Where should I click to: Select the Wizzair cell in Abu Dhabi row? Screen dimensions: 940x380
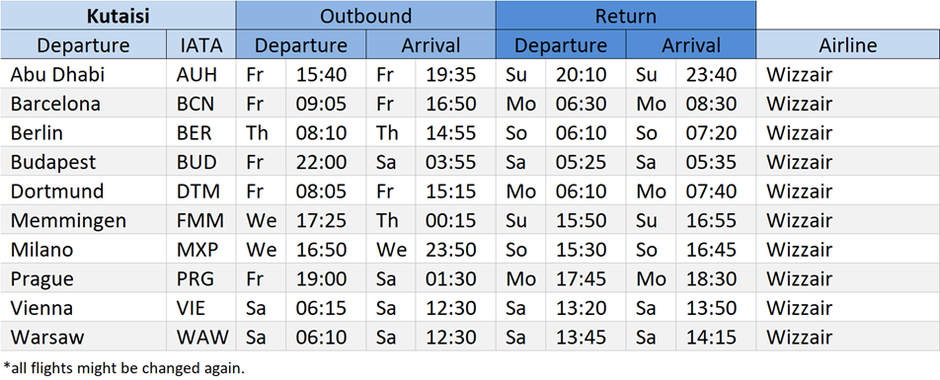click(848, 74)
